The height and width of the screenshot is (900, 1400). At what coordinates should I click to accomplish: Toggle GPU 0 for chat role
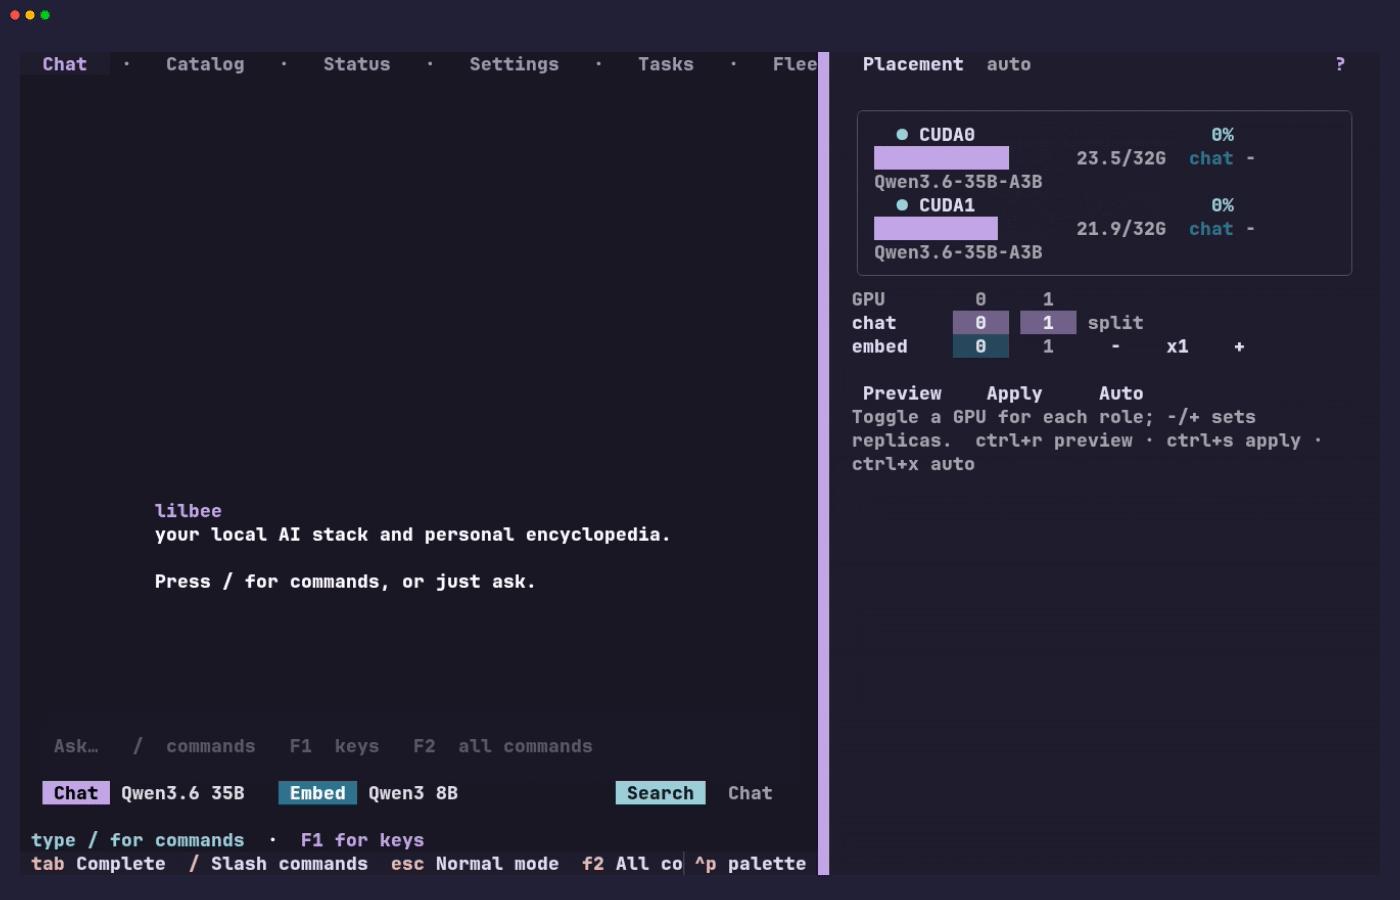pos(980,323)
